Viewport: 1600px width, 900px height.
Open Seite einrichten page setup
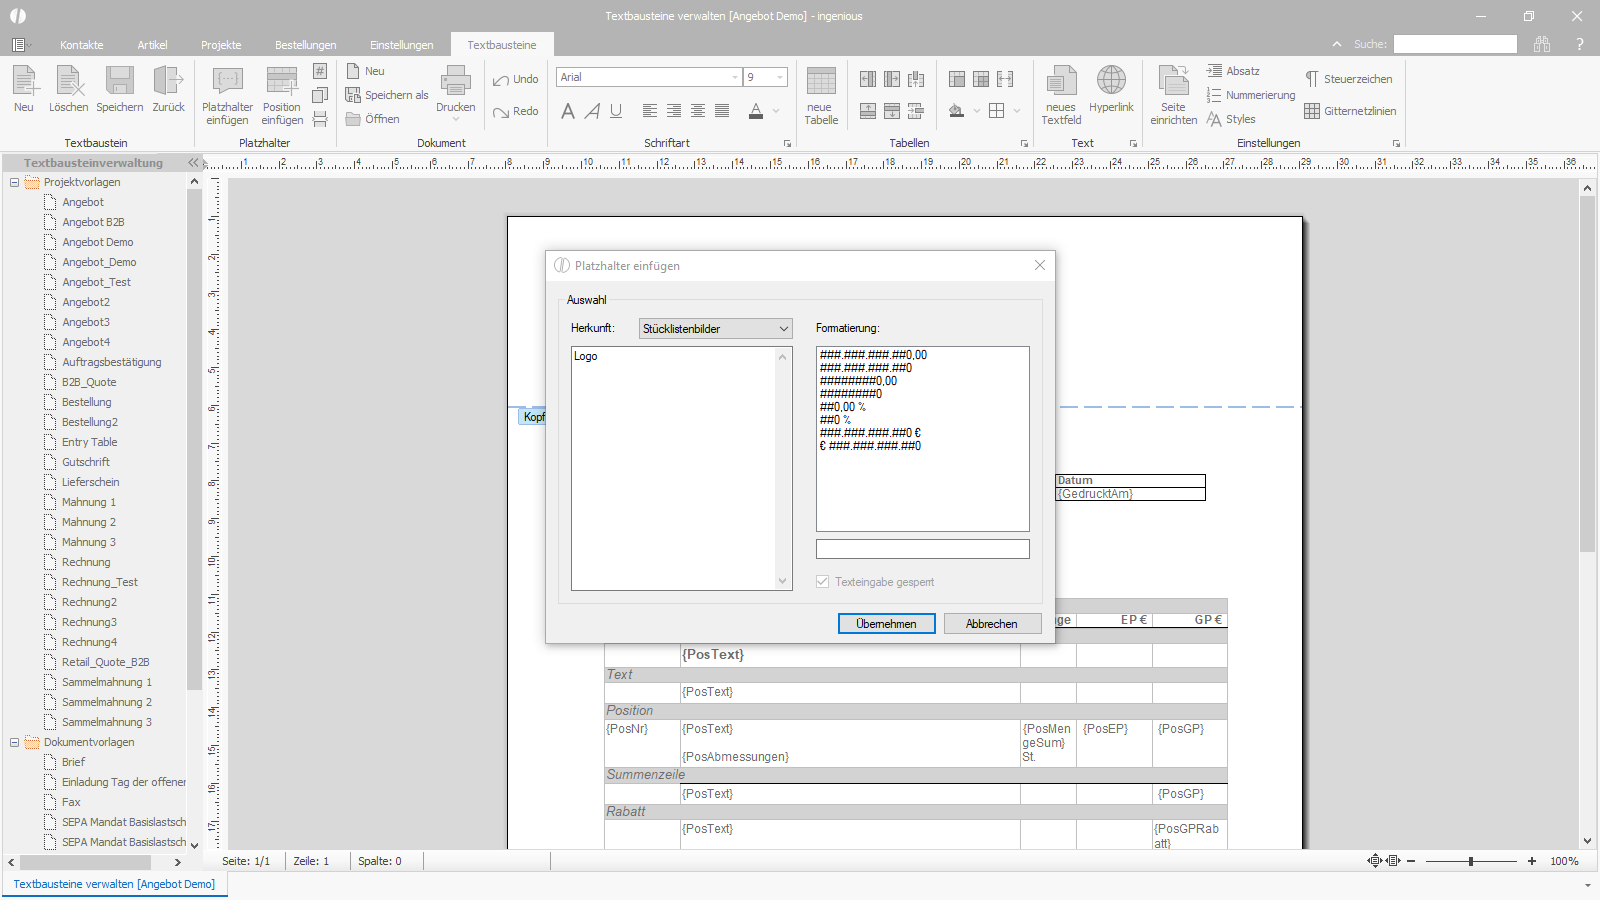click(x=1173, y=95)
